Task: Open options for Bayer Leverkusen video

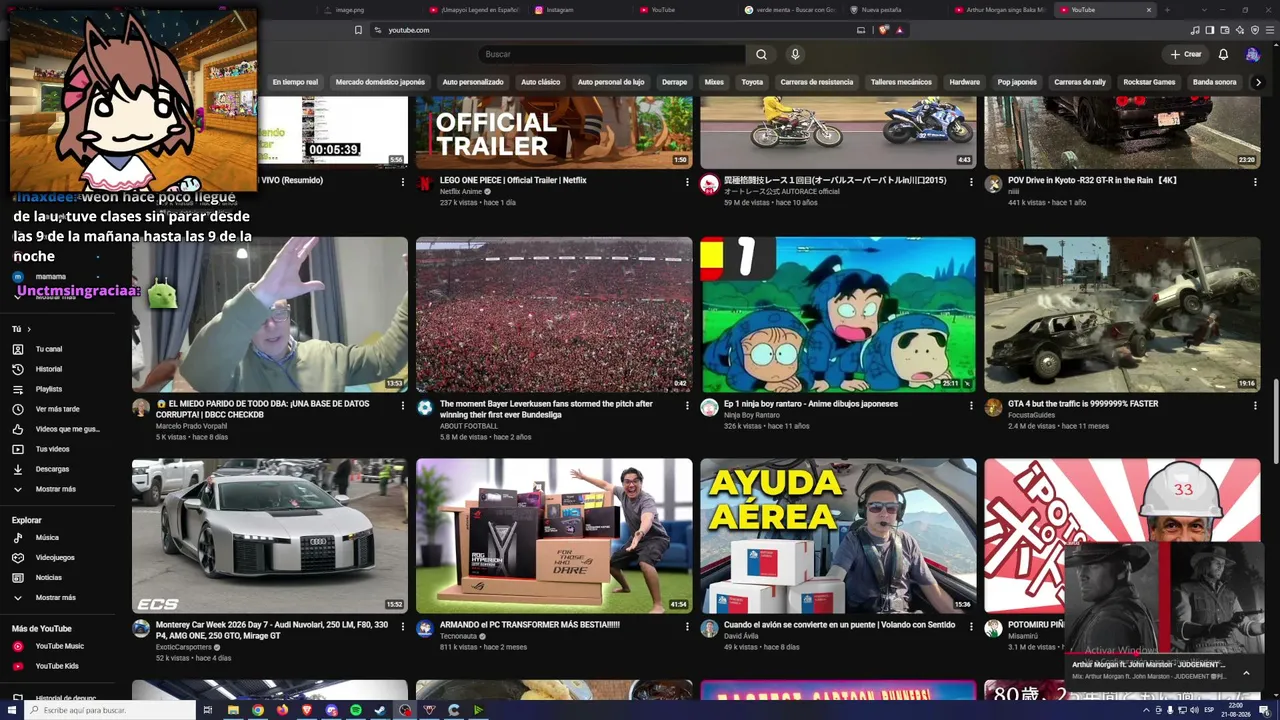Action: click(687, 405)
